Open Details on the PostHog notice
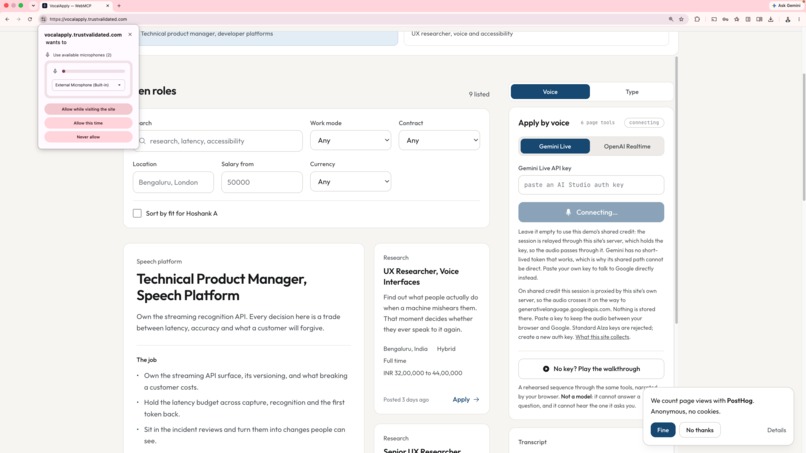 776,430
